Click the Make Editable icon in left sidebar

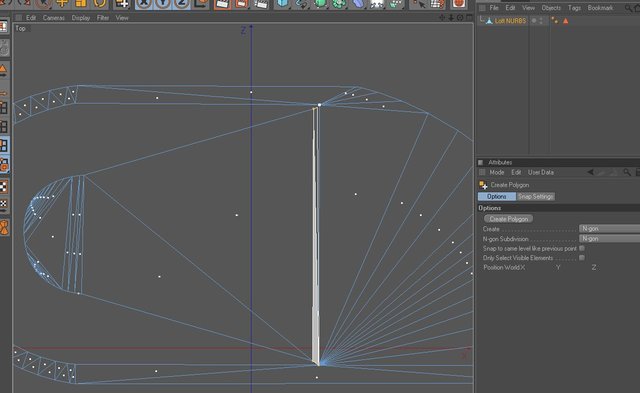coord(4,27)
